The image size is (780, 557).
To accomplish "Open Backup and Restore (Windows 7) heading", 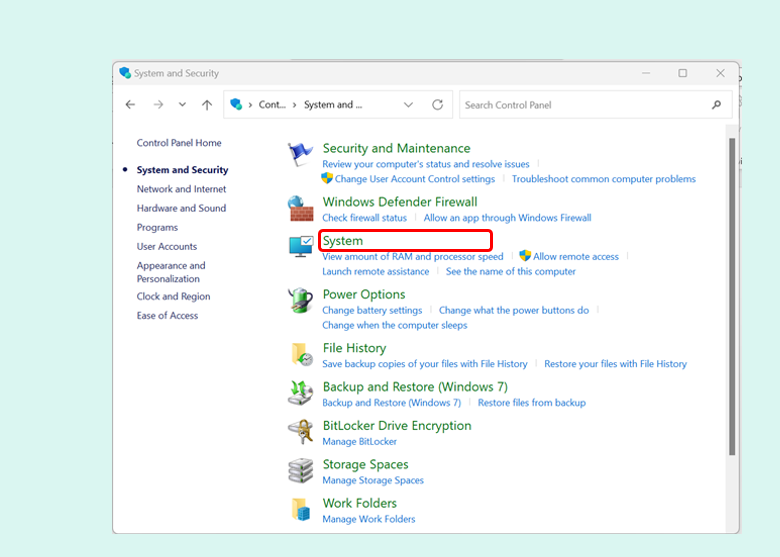I will pyautogui.click(x=415, y=387).
